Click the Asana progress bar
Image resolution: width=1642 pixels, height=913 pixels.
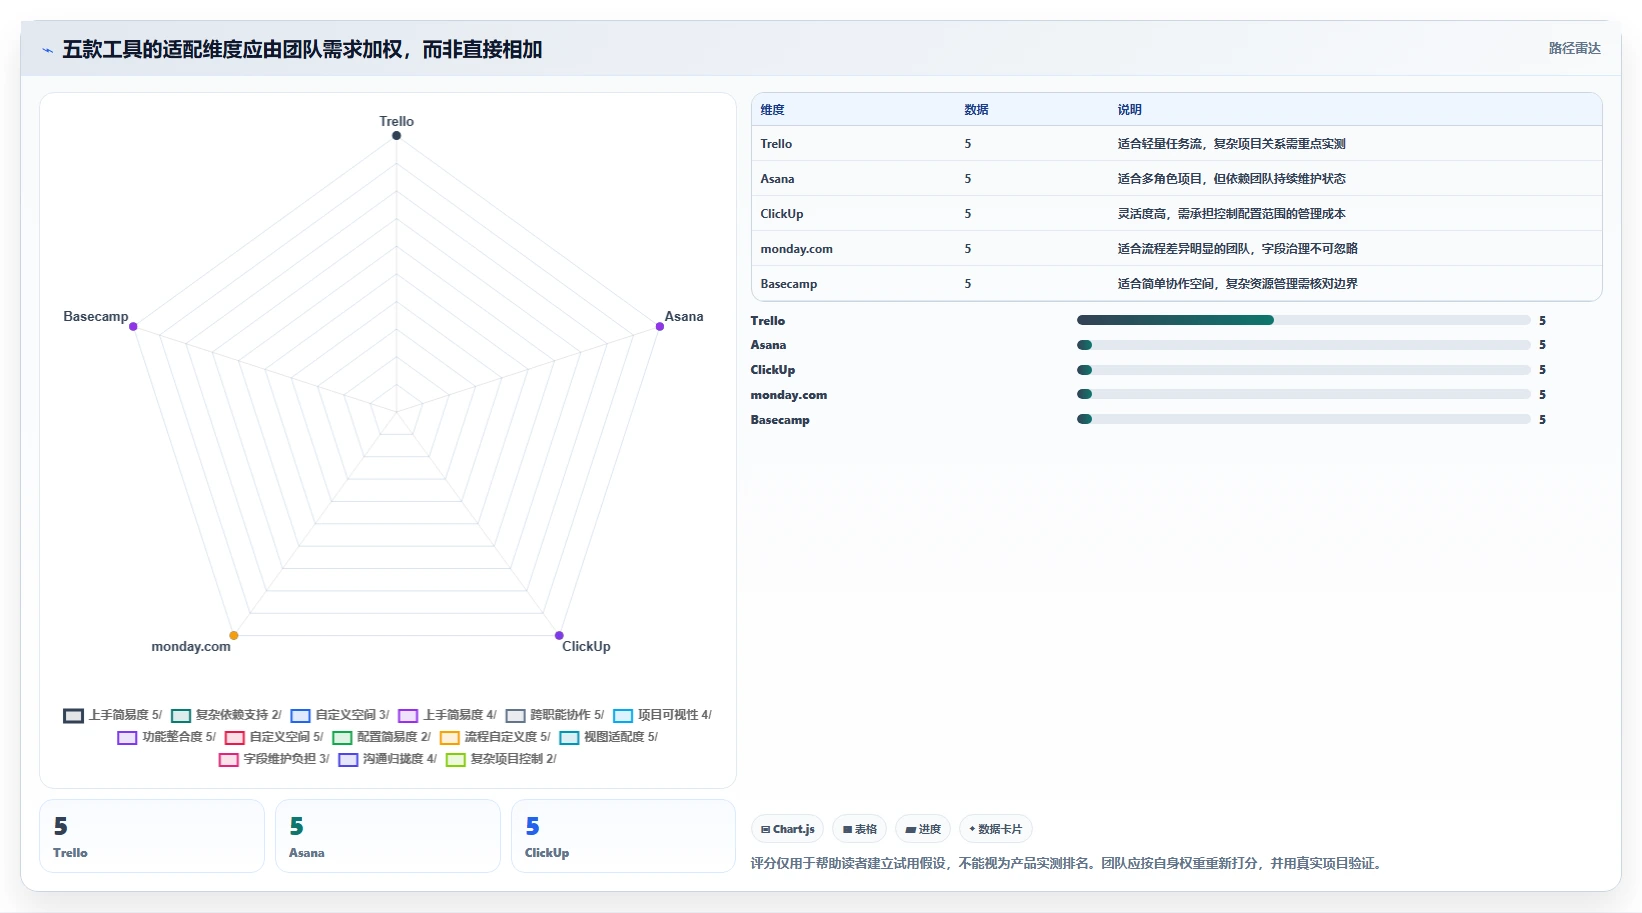coord(1303,345)
